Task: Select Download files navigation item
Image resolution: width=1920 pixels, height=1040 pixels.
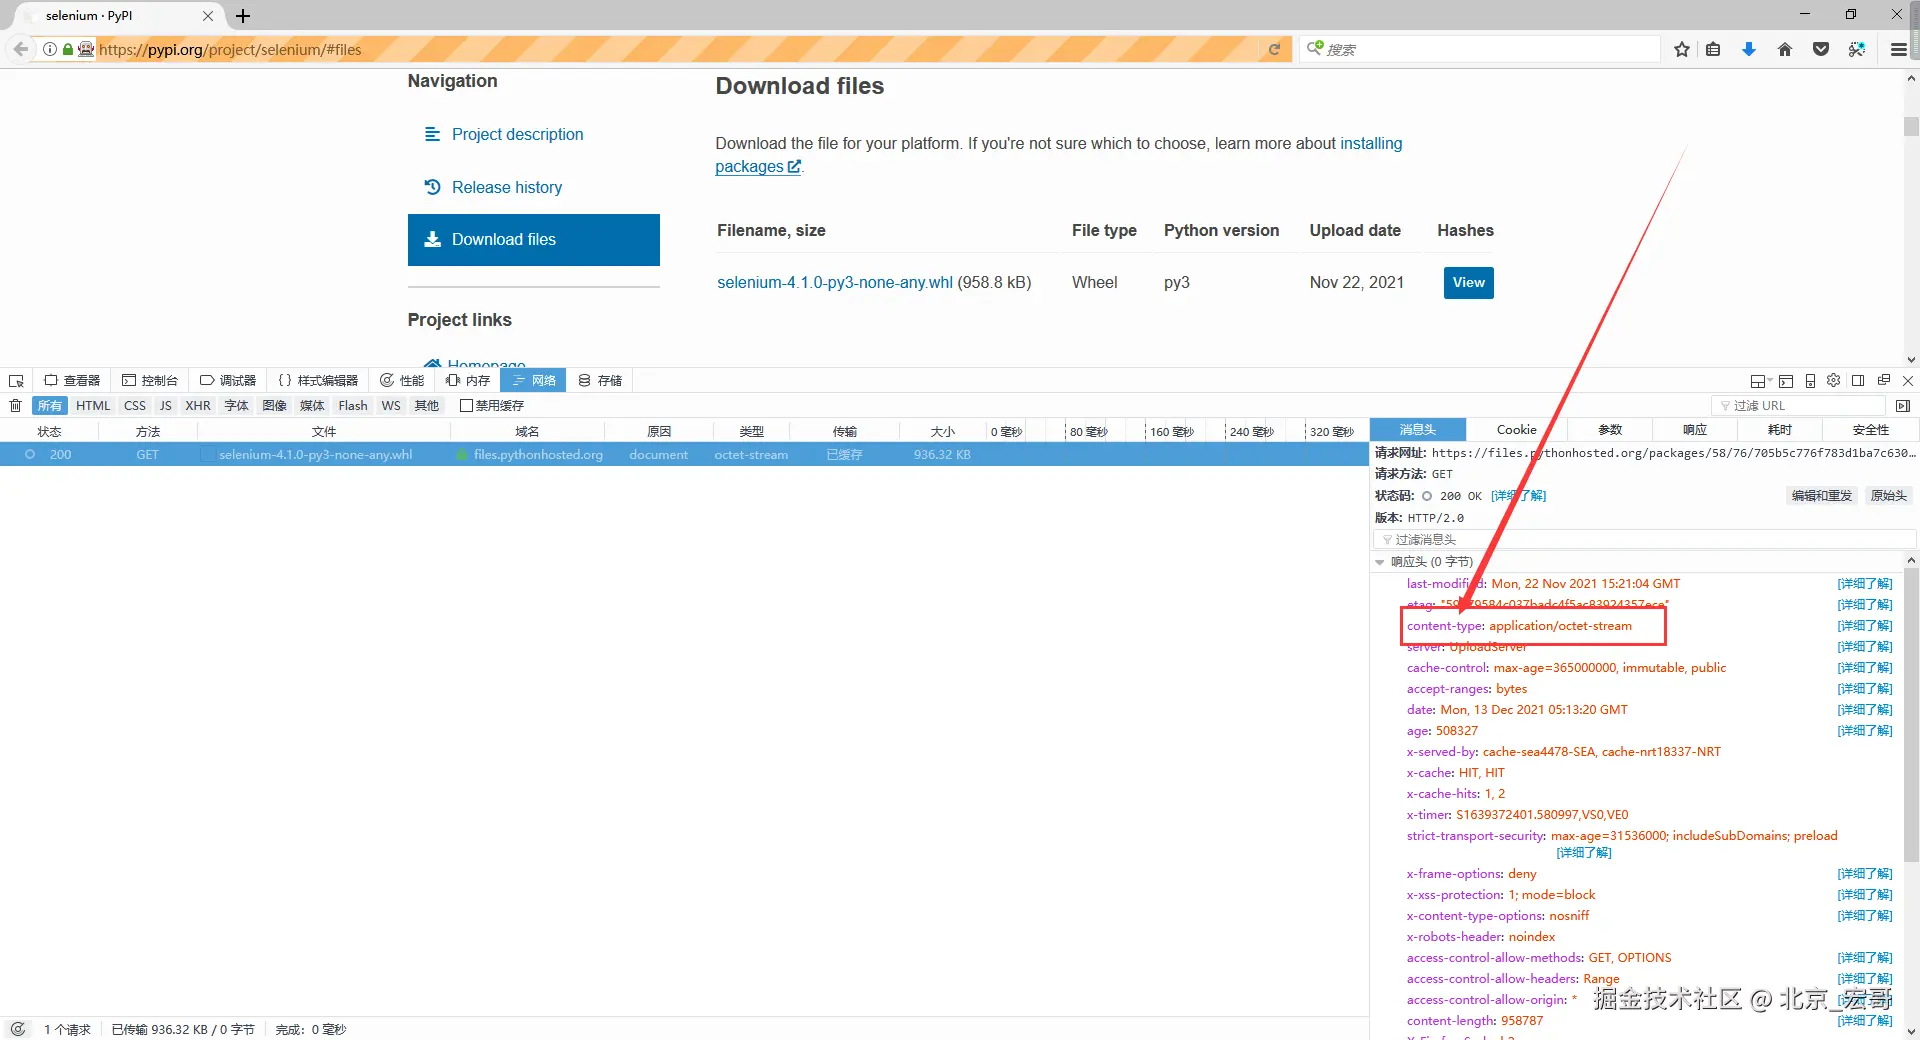Action: coord(534,240)
